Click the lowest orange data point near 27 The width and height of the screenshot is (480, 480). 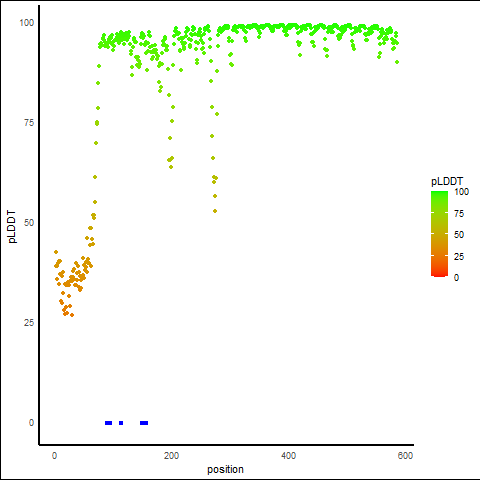click(x=72, y=315)
